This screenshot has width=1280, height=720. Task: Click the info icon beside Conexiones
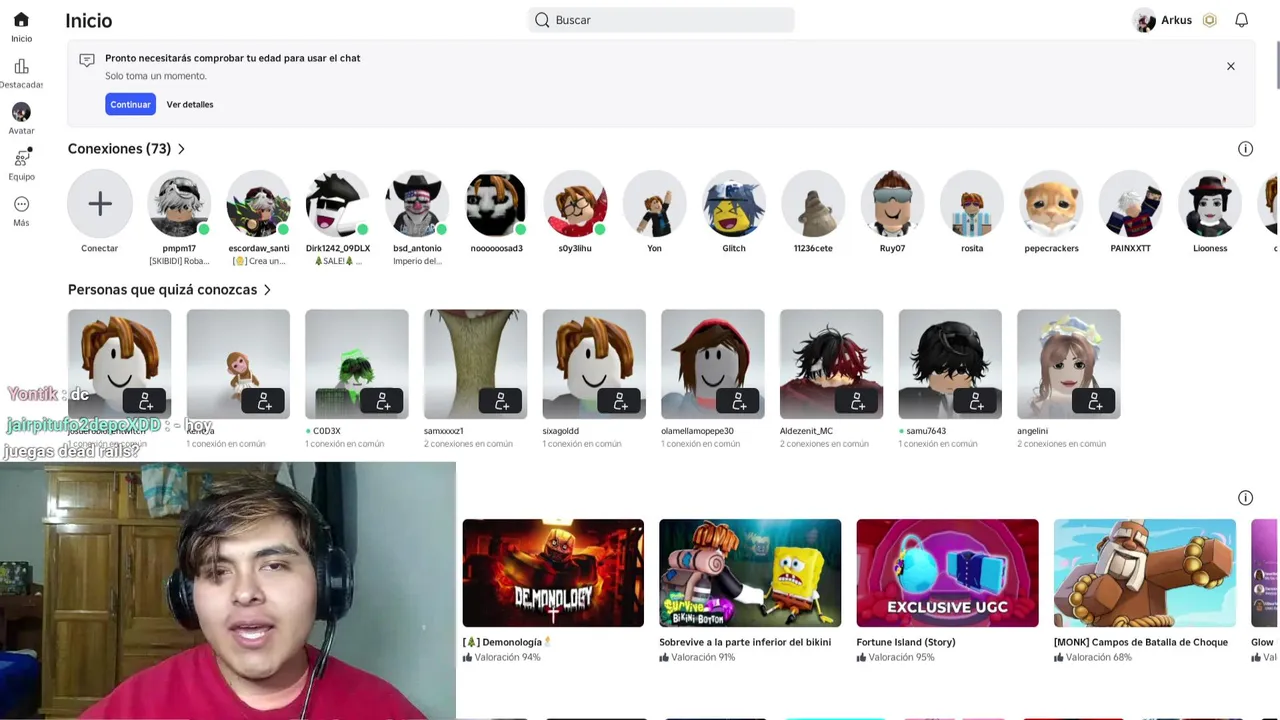[1245, 149]
